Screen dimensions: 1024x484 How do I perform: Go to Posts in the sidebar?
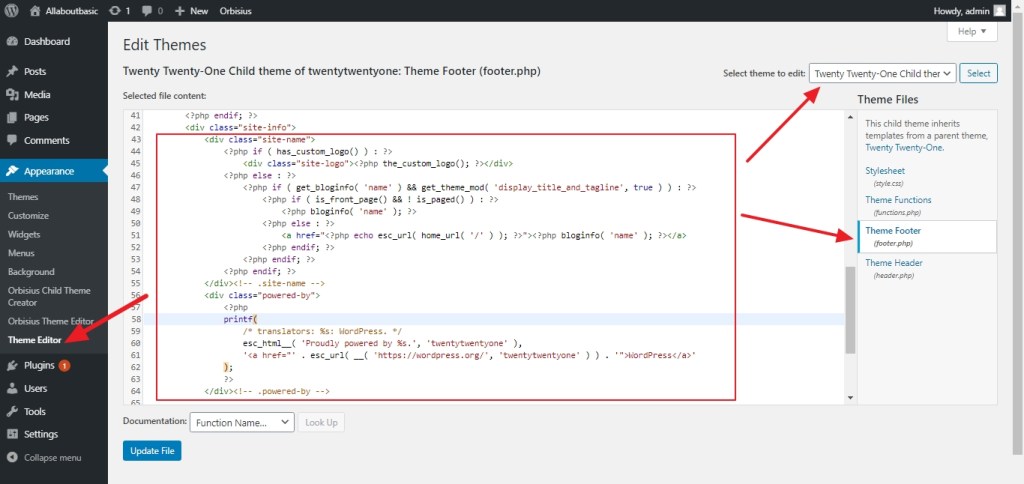35,72
